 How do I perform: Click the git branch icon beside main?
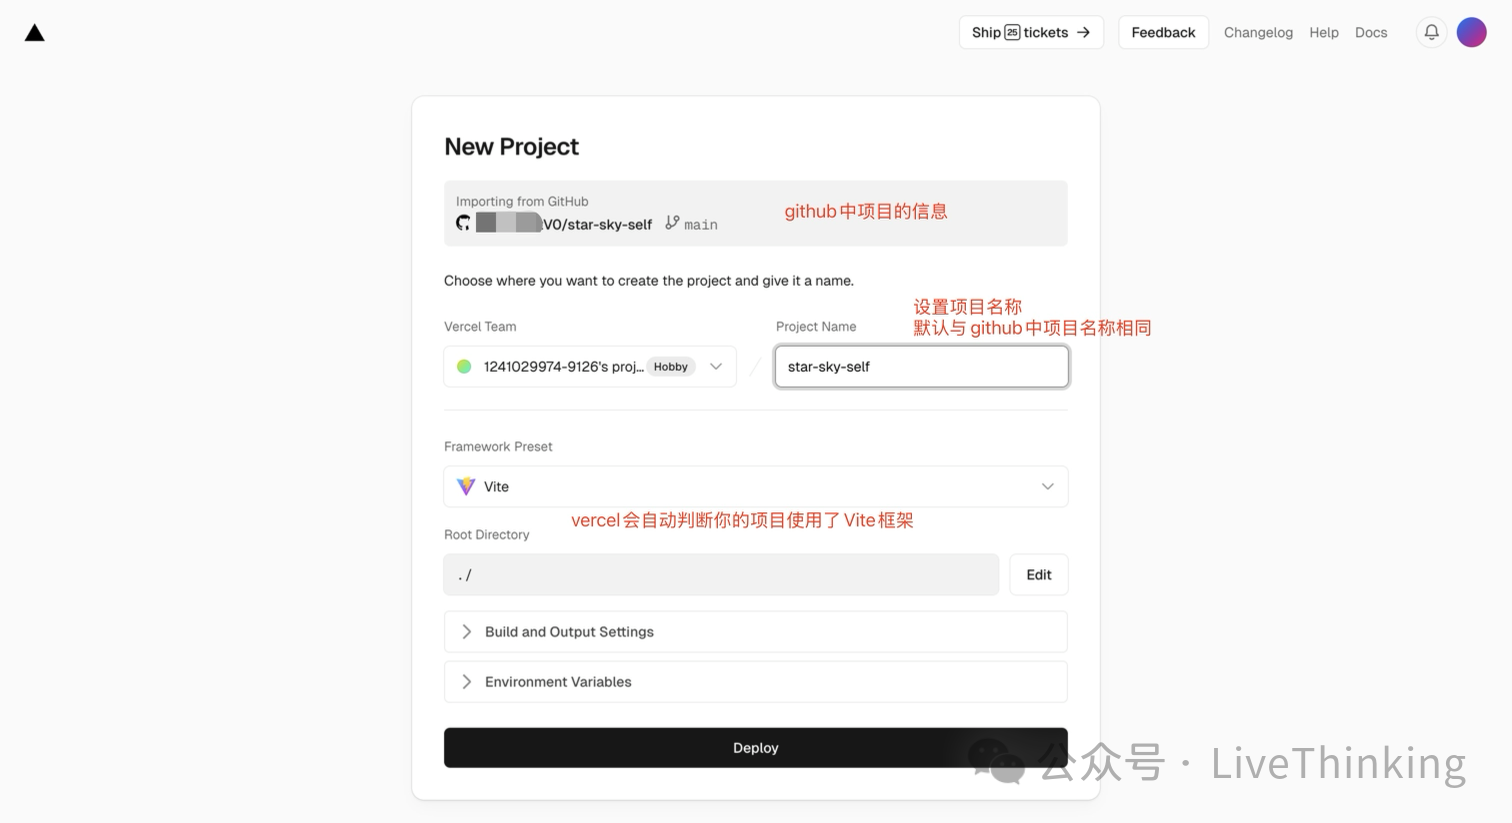pos(672,223)
